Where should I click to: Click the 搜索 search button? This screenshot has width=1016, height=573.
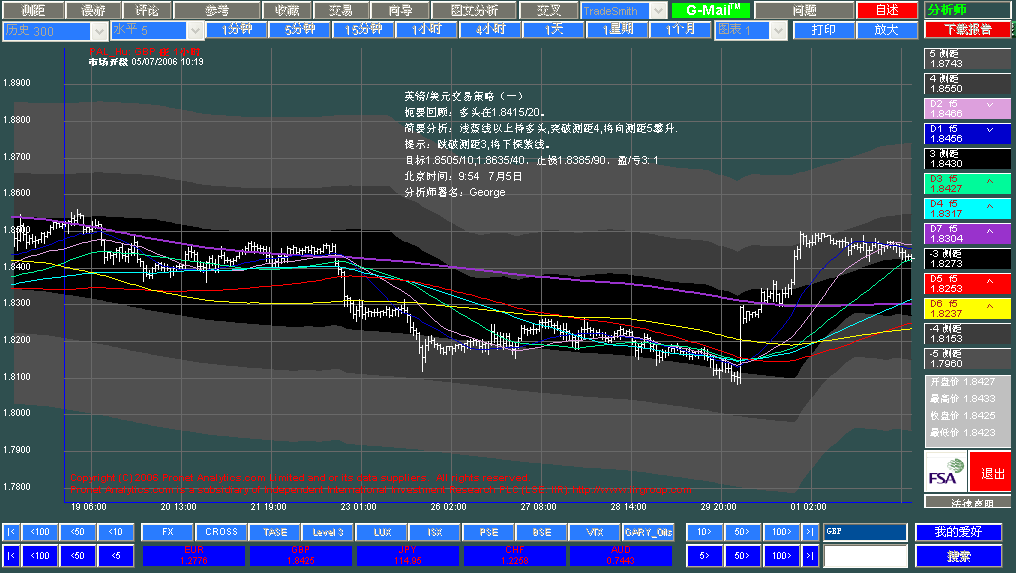point(958,555)
